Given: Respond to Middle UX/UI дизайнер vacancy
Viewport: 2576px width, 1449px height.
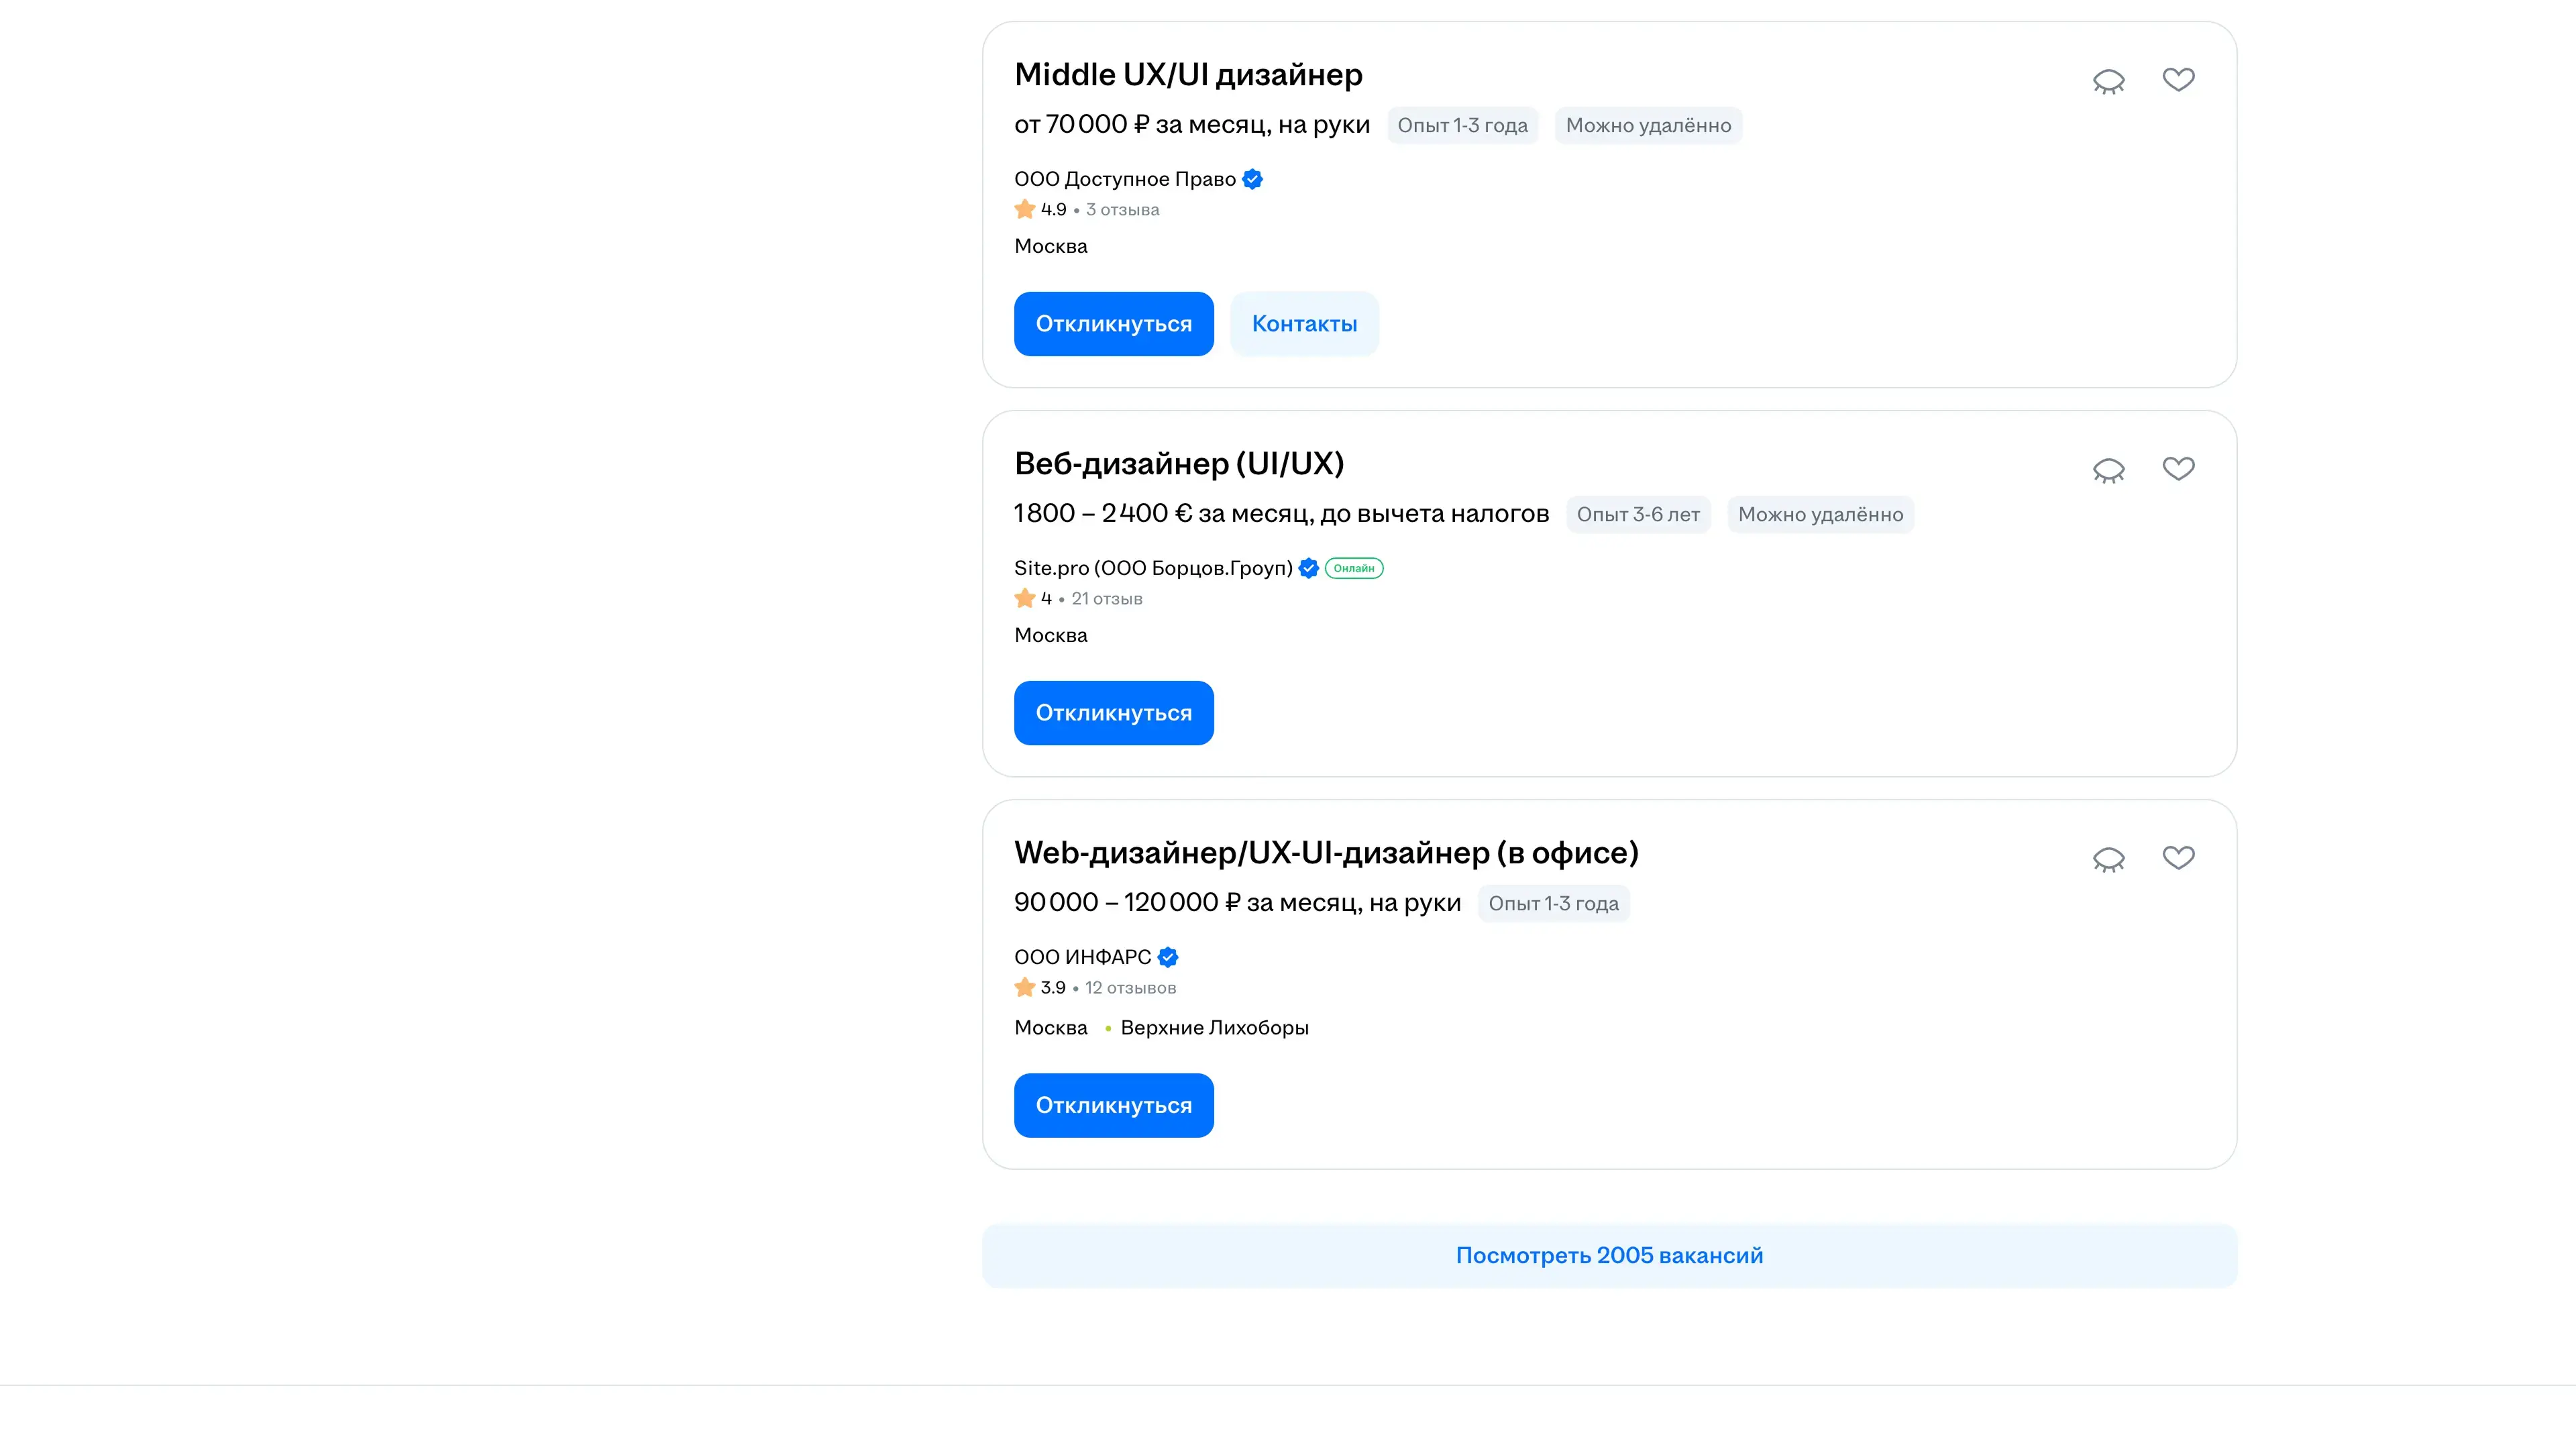Looking at the screenshot, I should coord(1113,324).
